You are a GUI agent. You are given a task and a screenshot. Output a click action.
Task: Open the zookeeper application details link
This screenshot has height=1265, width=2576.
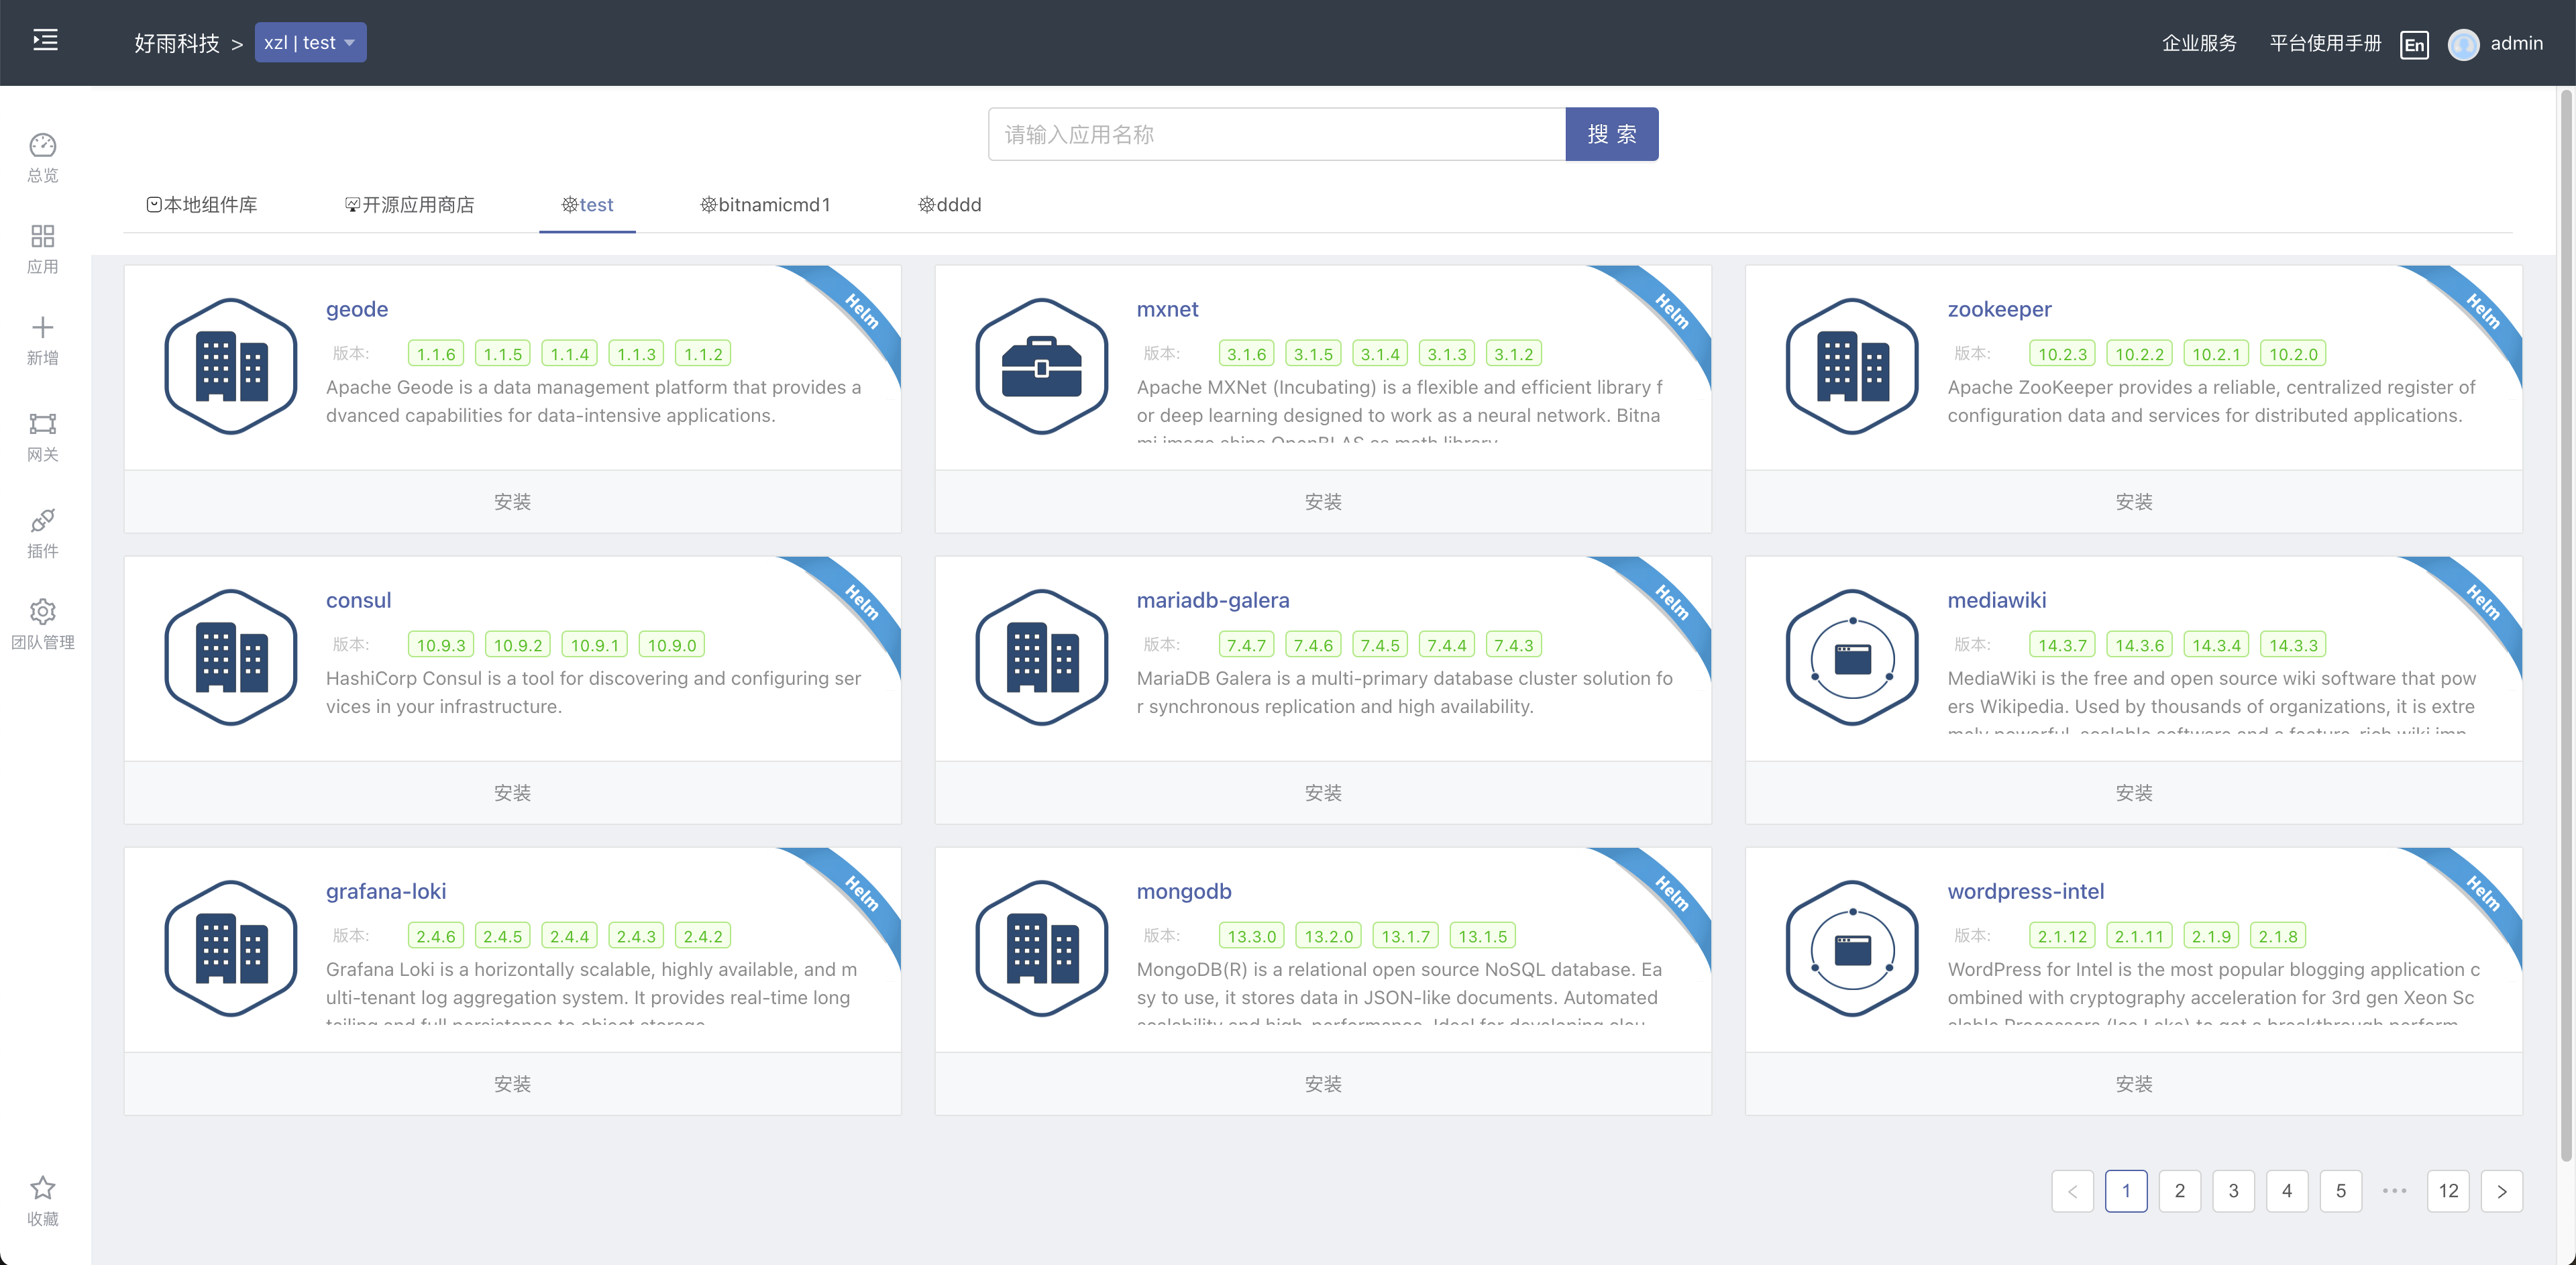click(1999, 309)
